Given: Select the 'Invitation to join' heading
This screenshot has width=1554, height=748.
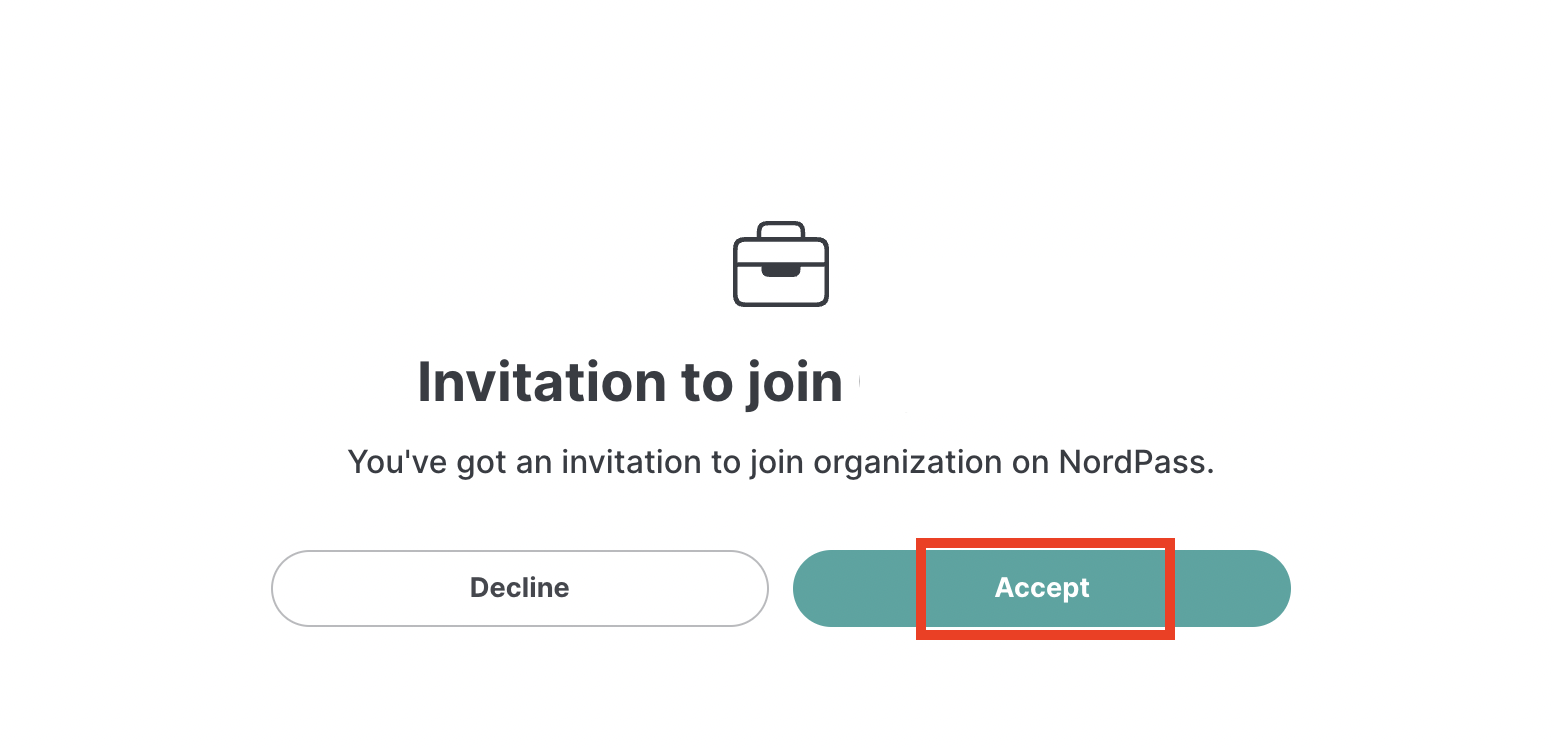Looking at the screenshot, I should pos(630,382).
